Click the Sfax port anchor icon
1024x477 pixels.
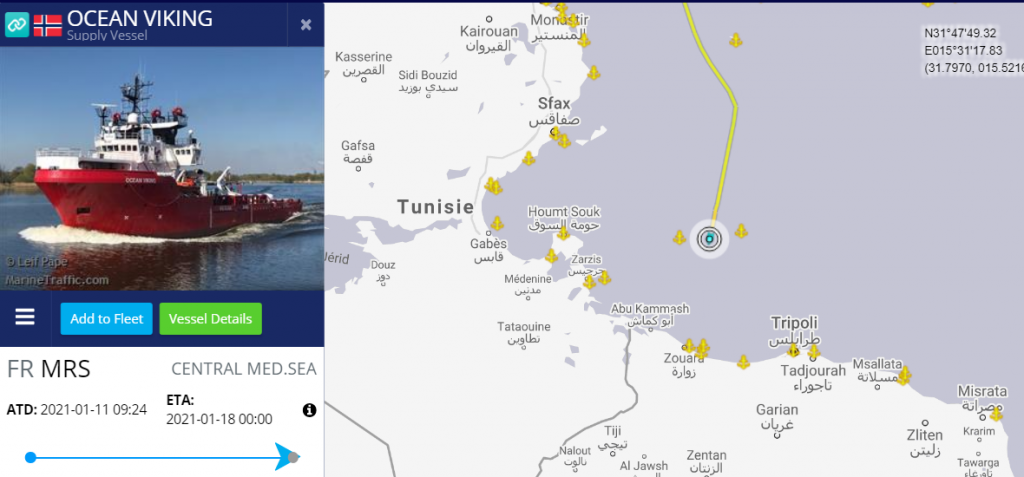556,135
